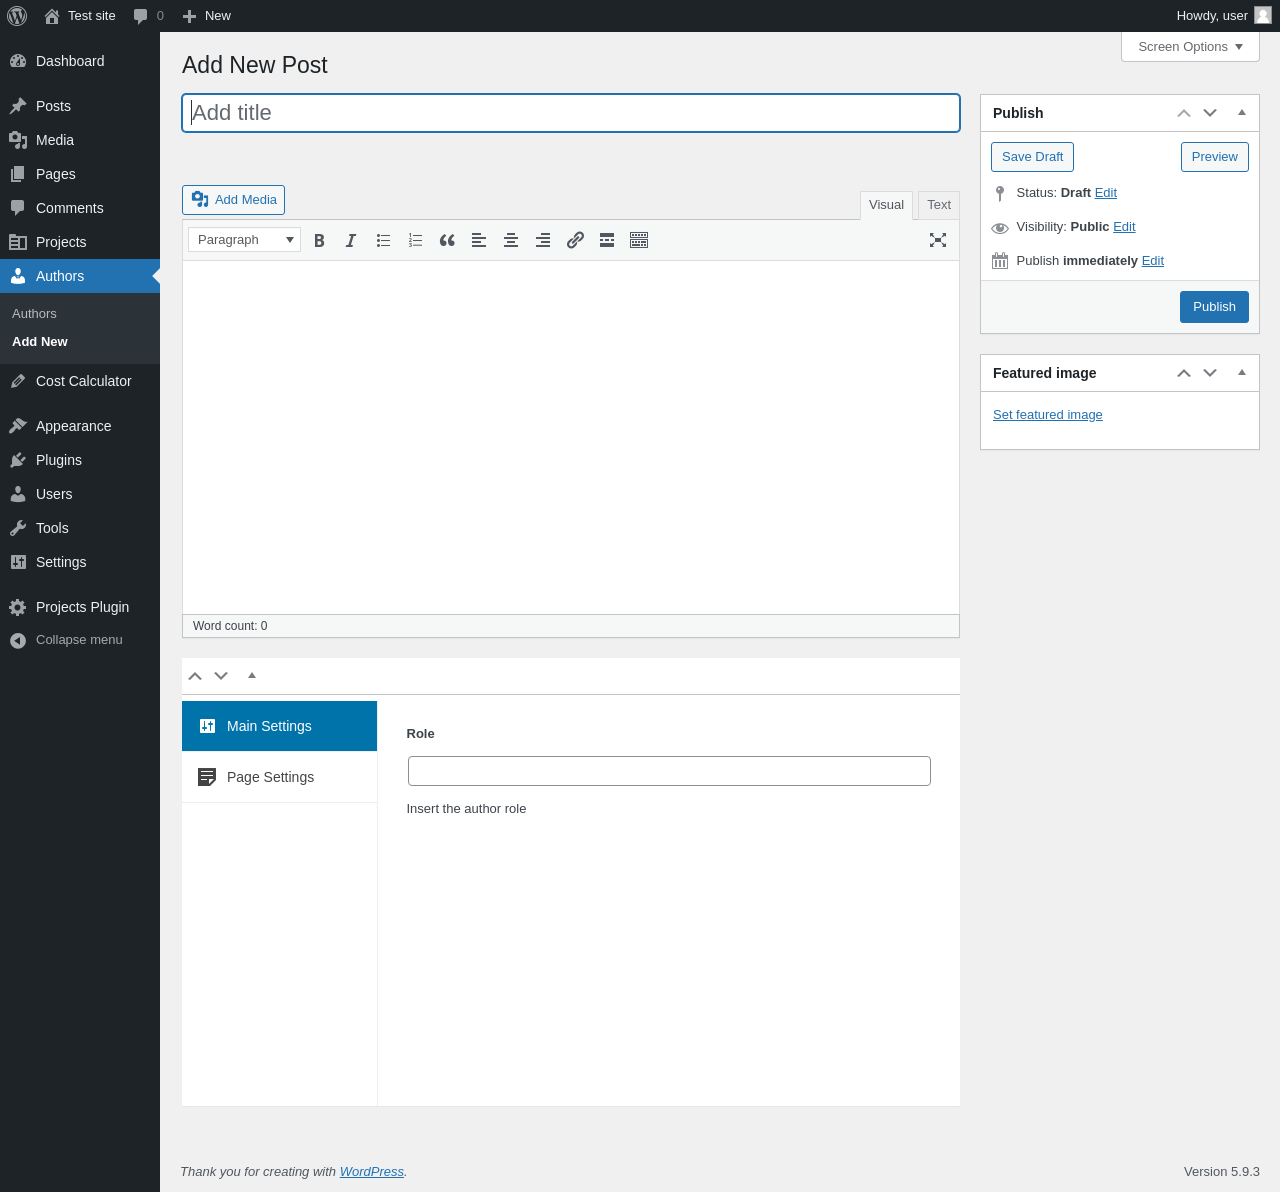Open Media library menu item
The image size is (1280, 1192).
pos(80,140)
